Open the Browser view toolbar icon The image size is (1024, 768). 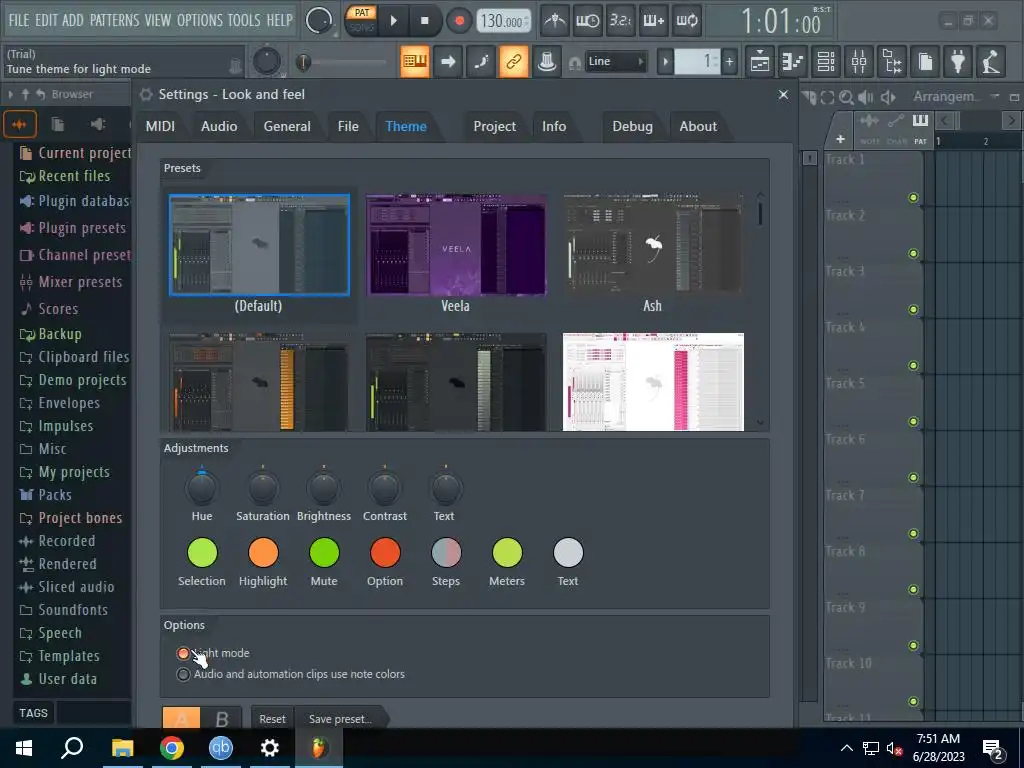[x=892, y=61]
